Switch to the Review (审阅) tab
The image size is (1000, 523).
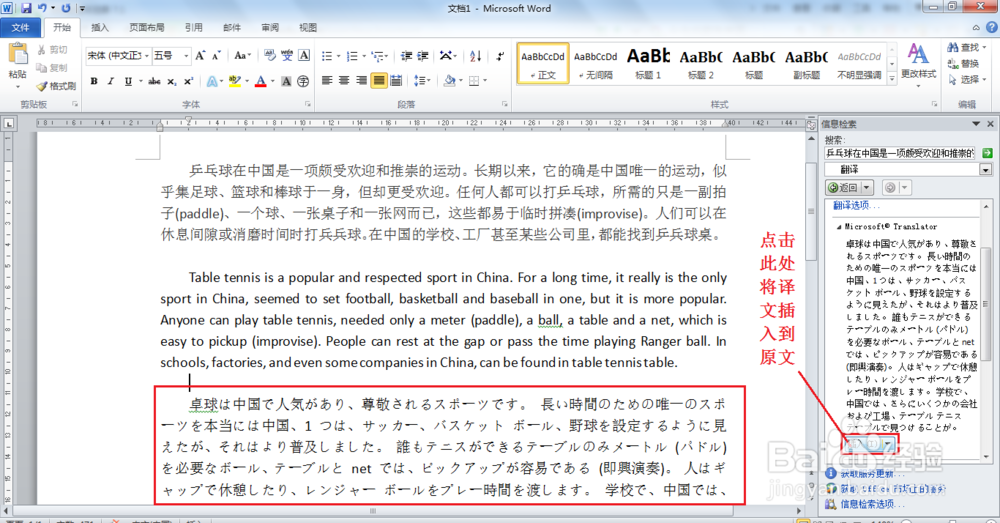click(270, 27)
